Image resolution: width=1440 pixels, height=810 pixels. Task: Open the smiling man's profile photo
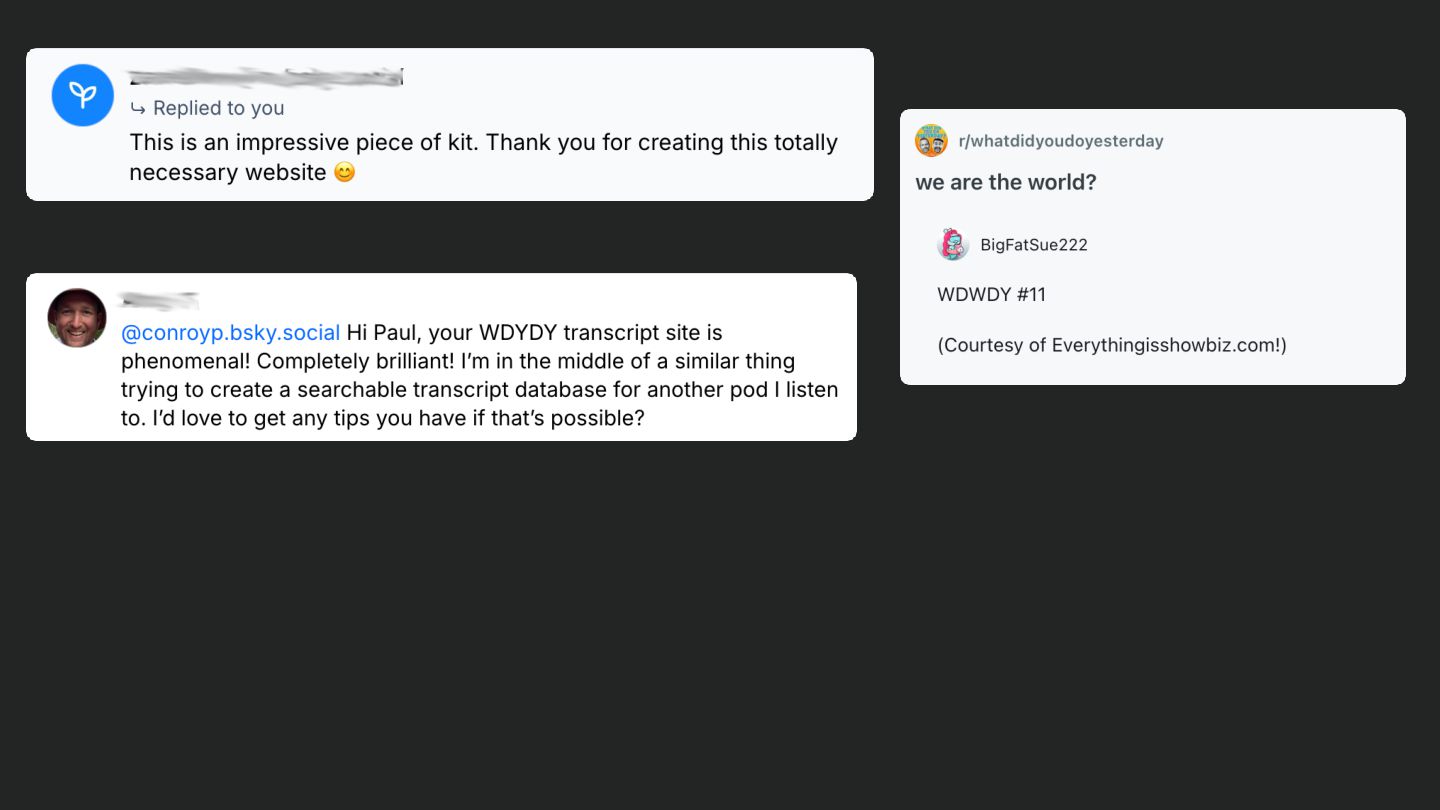(77, 318)
